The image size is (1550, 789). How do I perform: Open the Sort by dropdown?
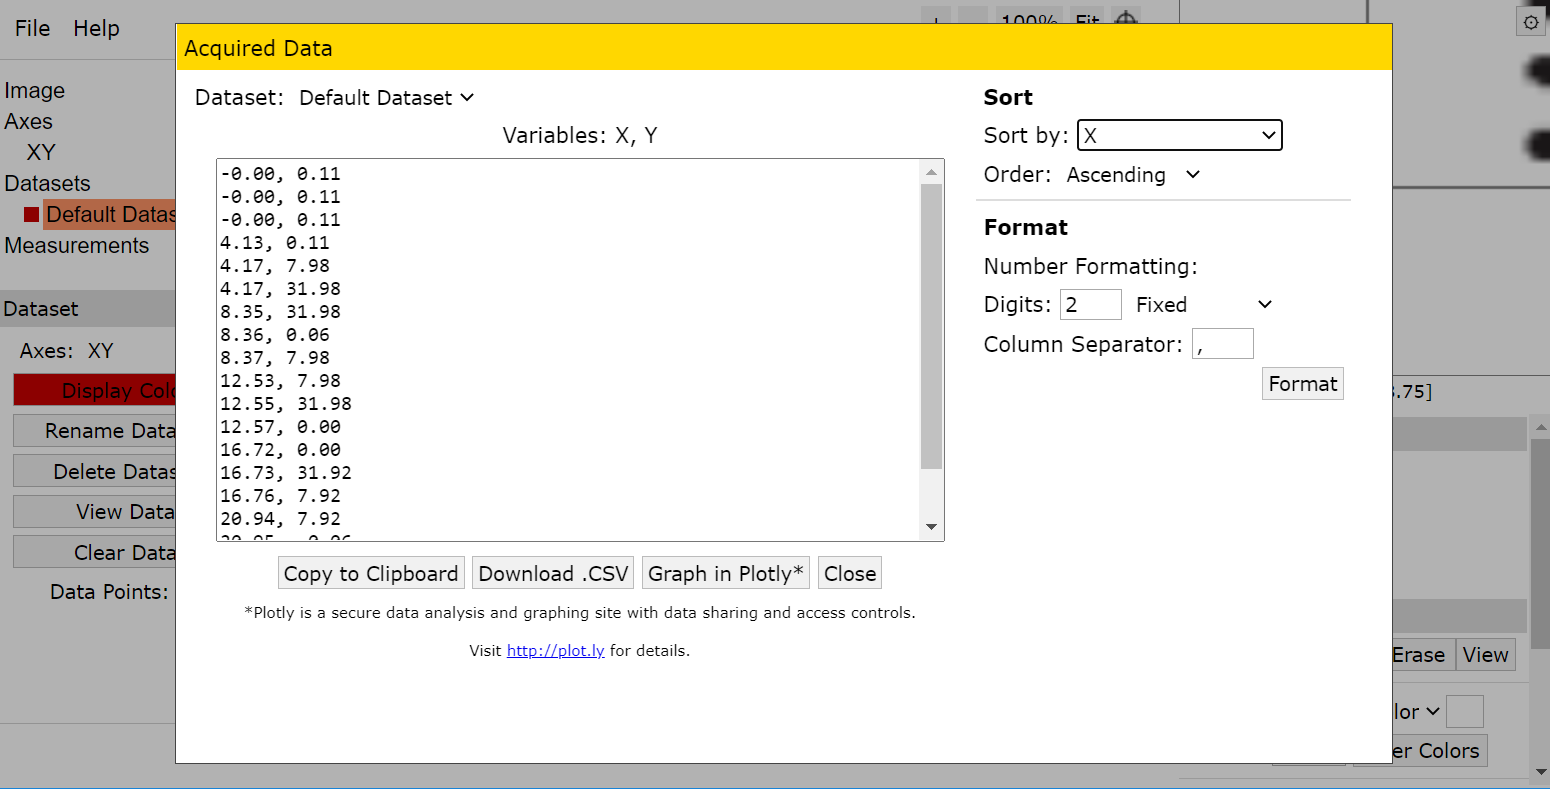point(1179,135)
